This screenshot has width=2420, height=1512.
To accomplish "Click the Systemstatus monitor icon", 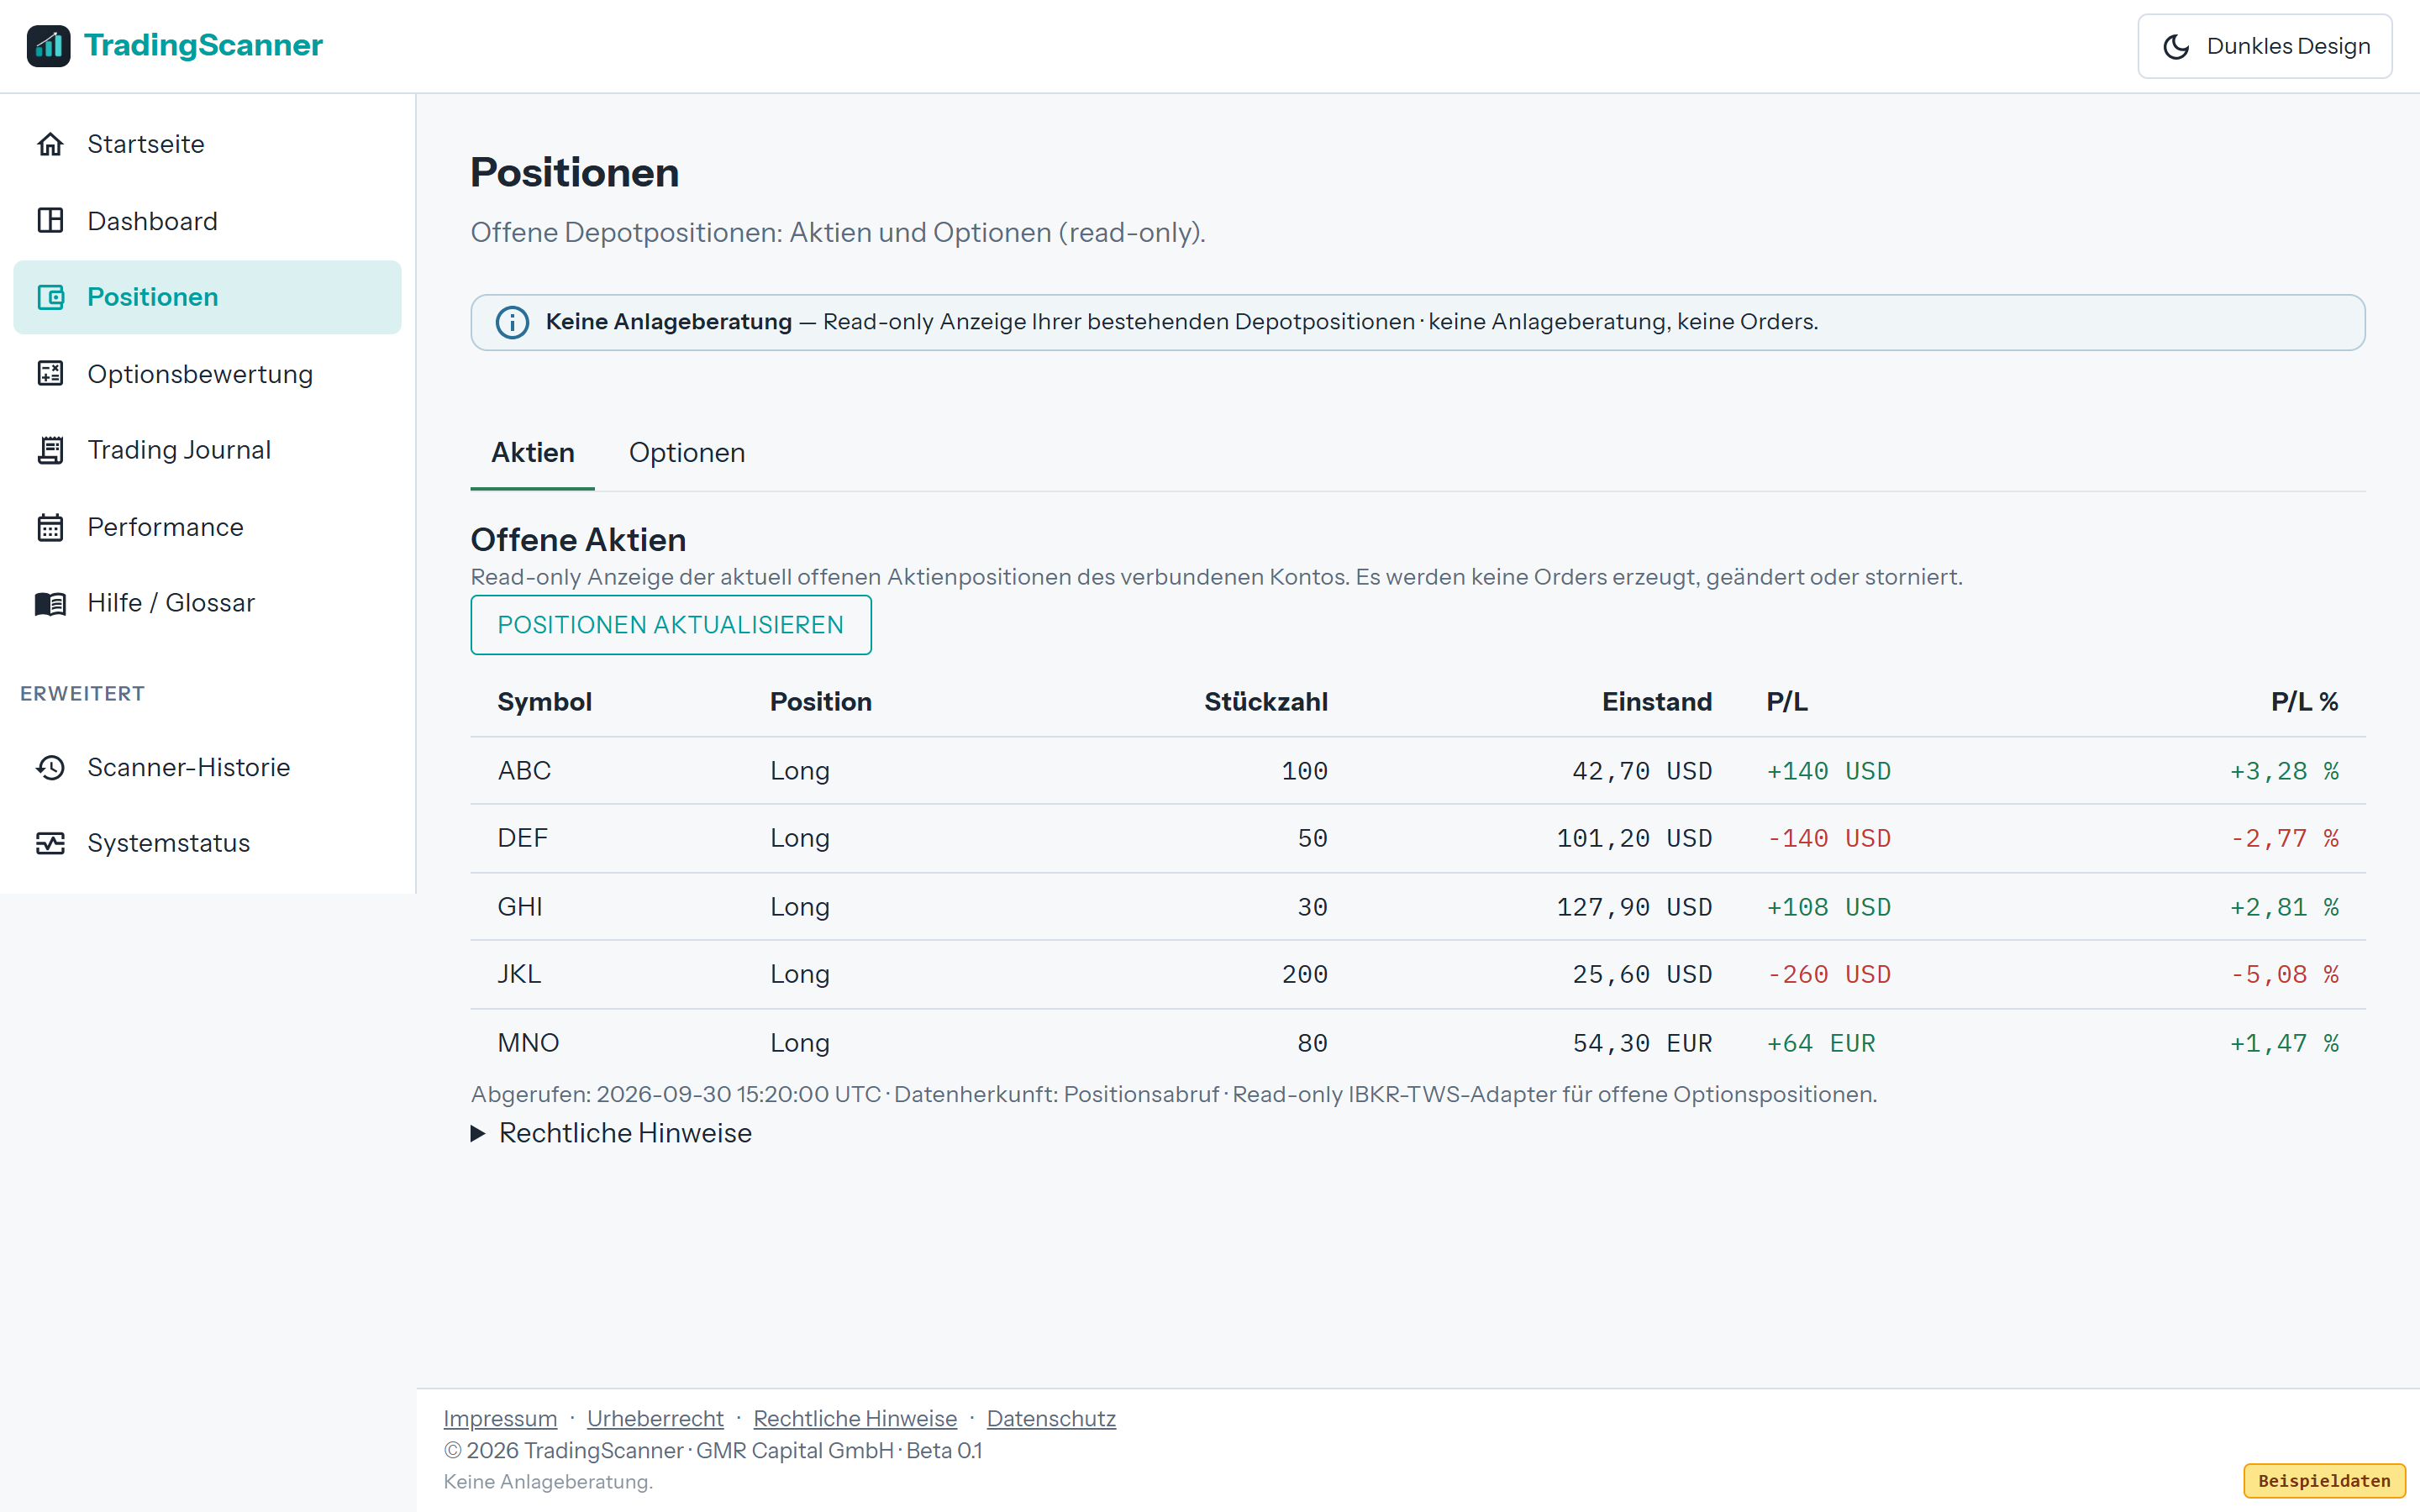I will [50, 843].
